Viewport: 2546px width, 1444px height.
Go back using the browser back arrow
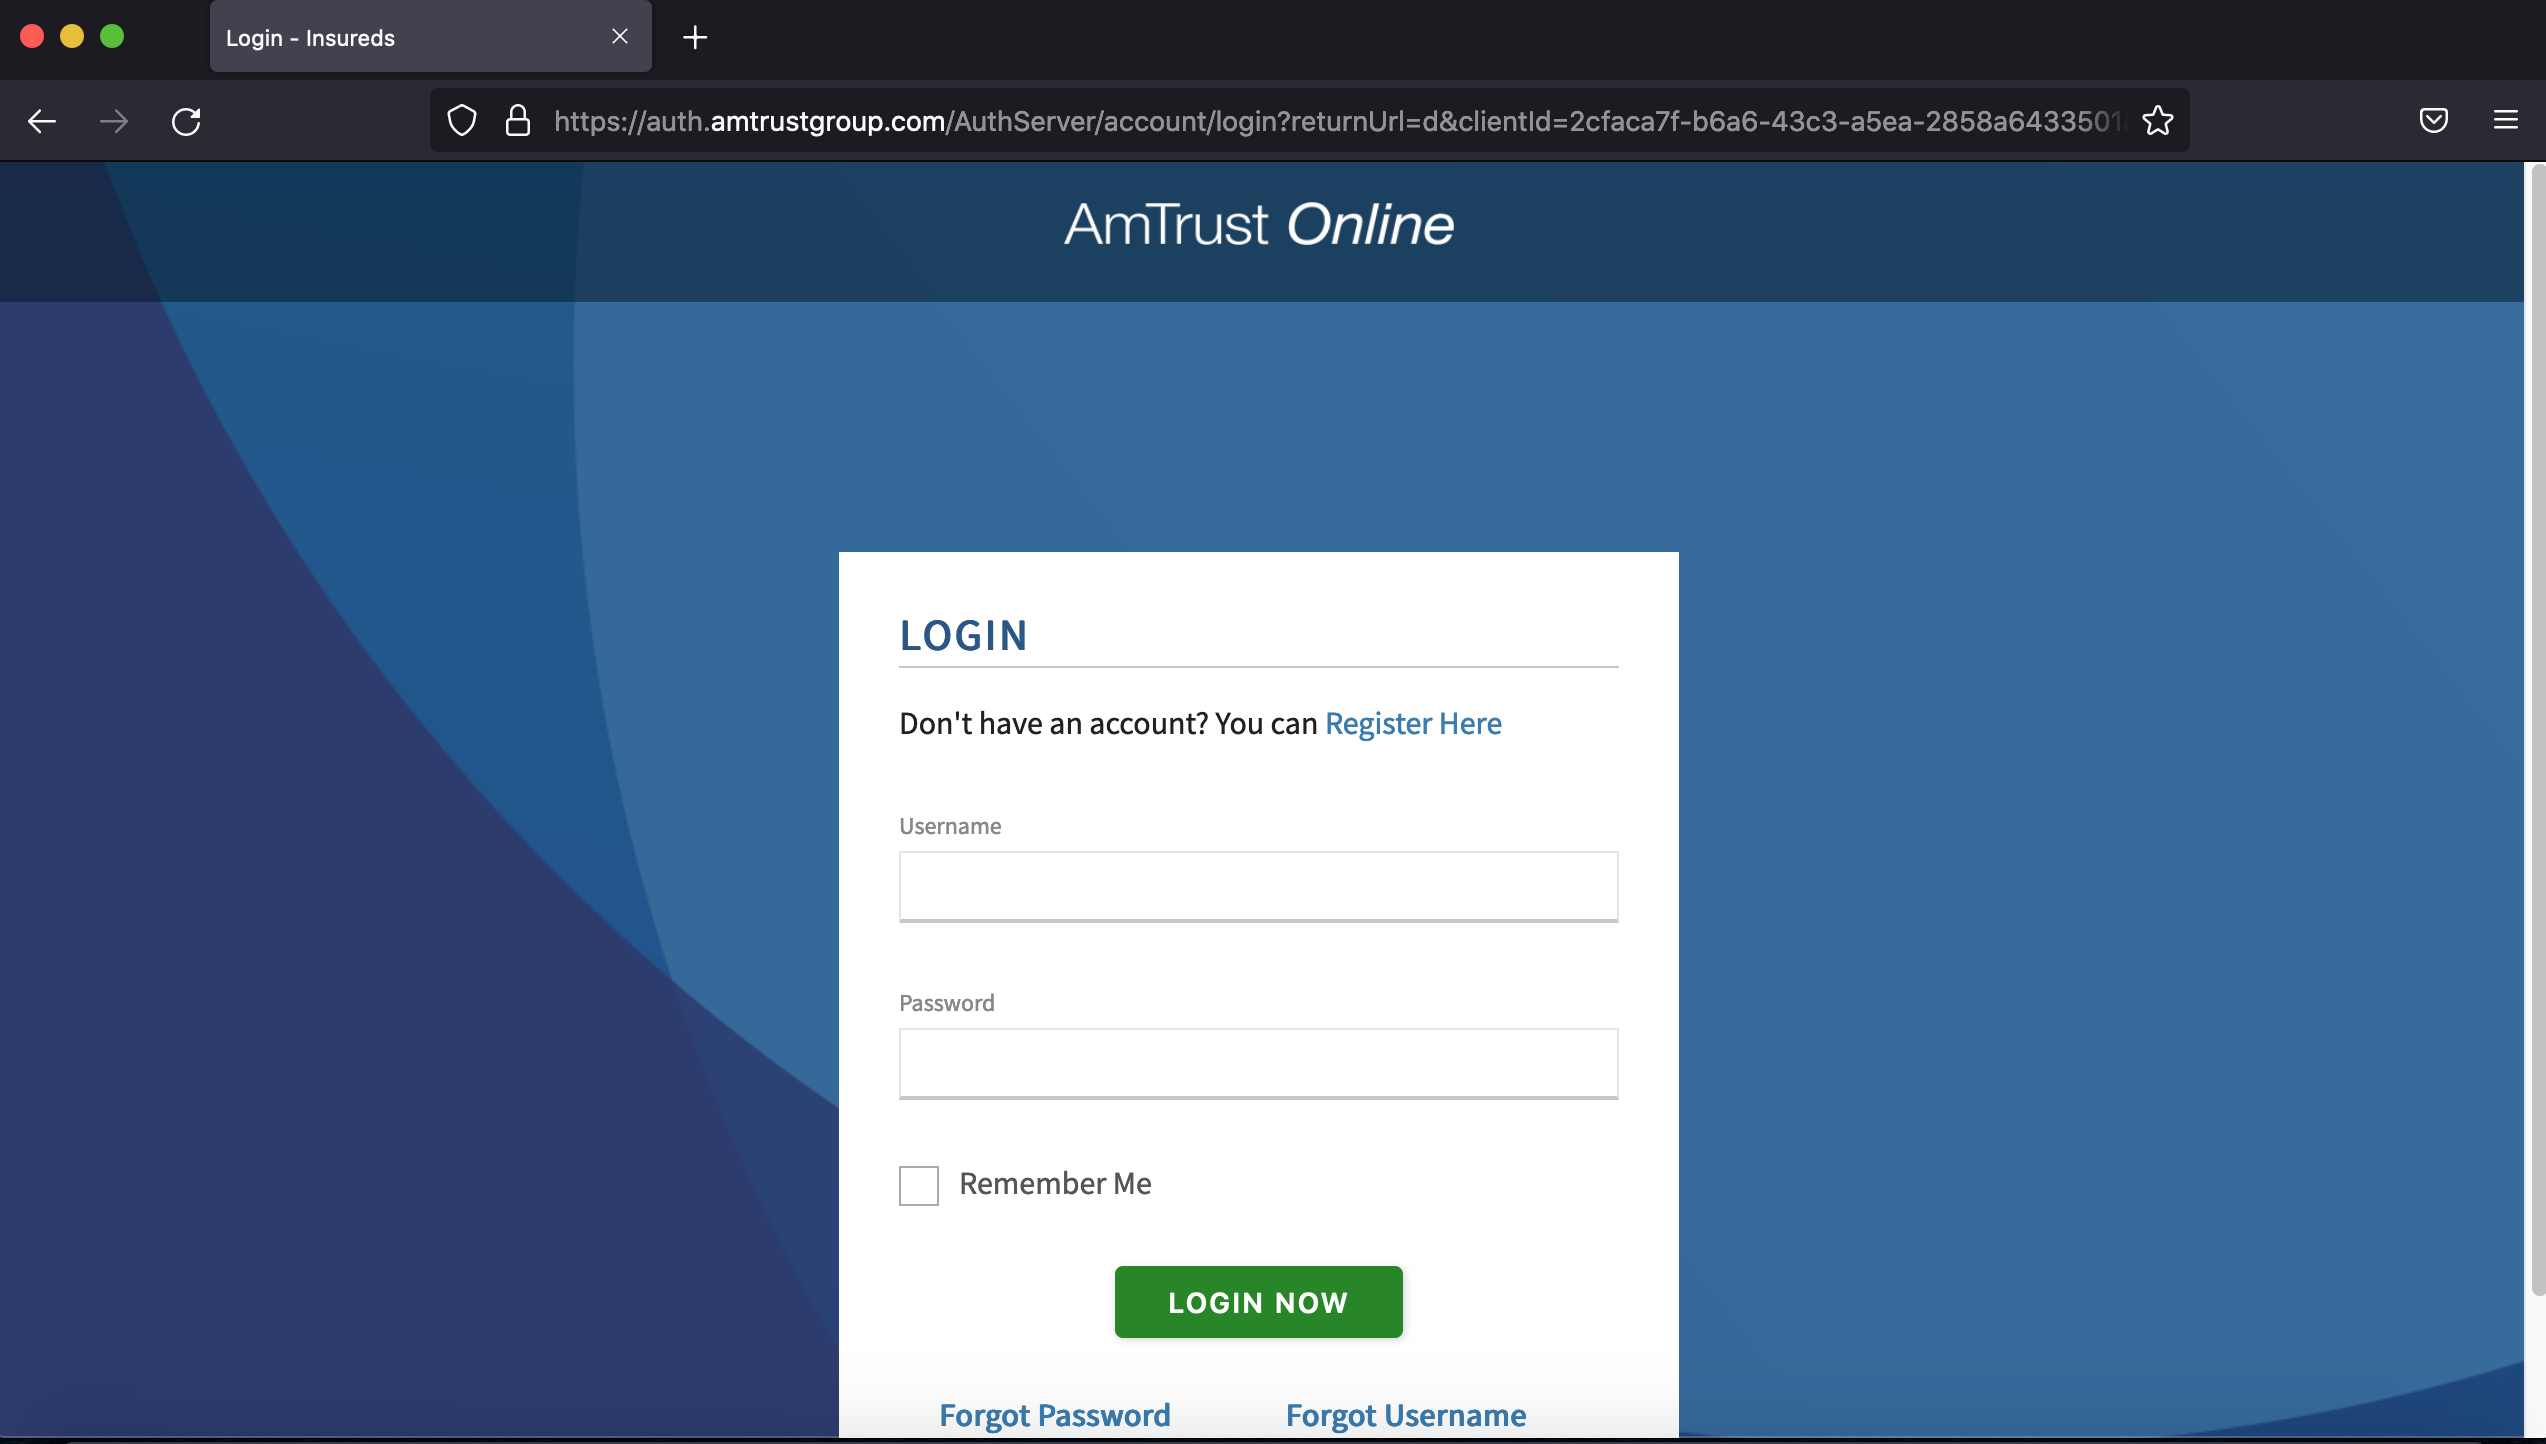tap(42, 121)
